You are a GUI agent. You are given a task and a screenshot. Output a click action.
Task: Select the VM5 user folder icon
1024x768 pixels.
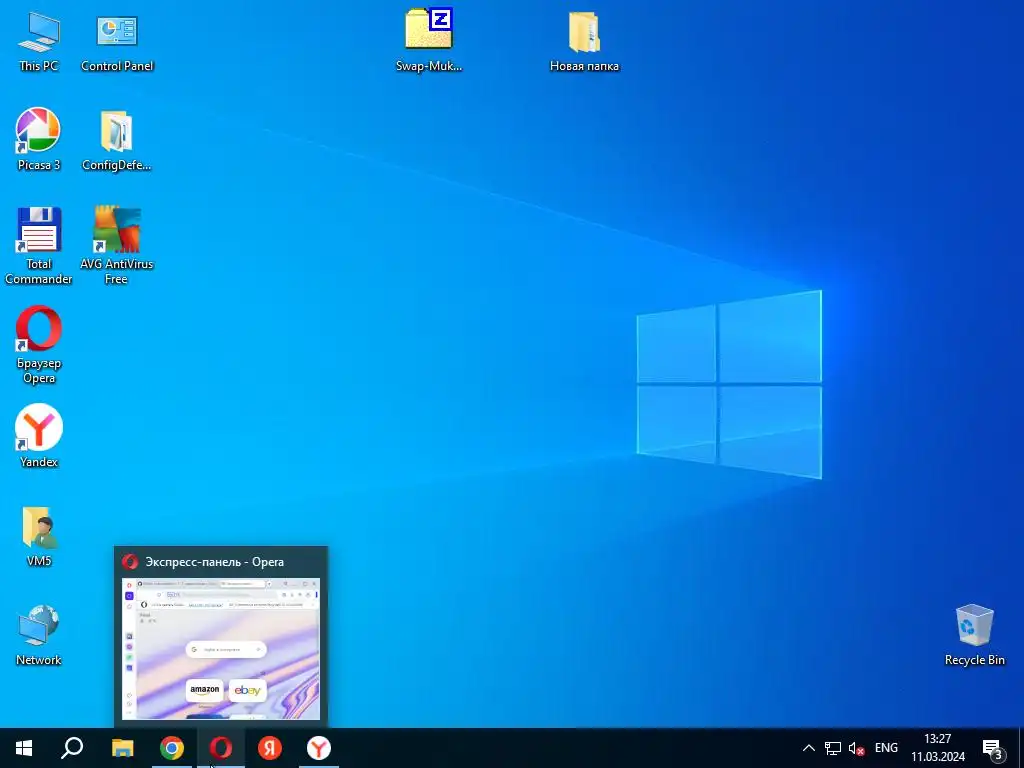[39, 536]
